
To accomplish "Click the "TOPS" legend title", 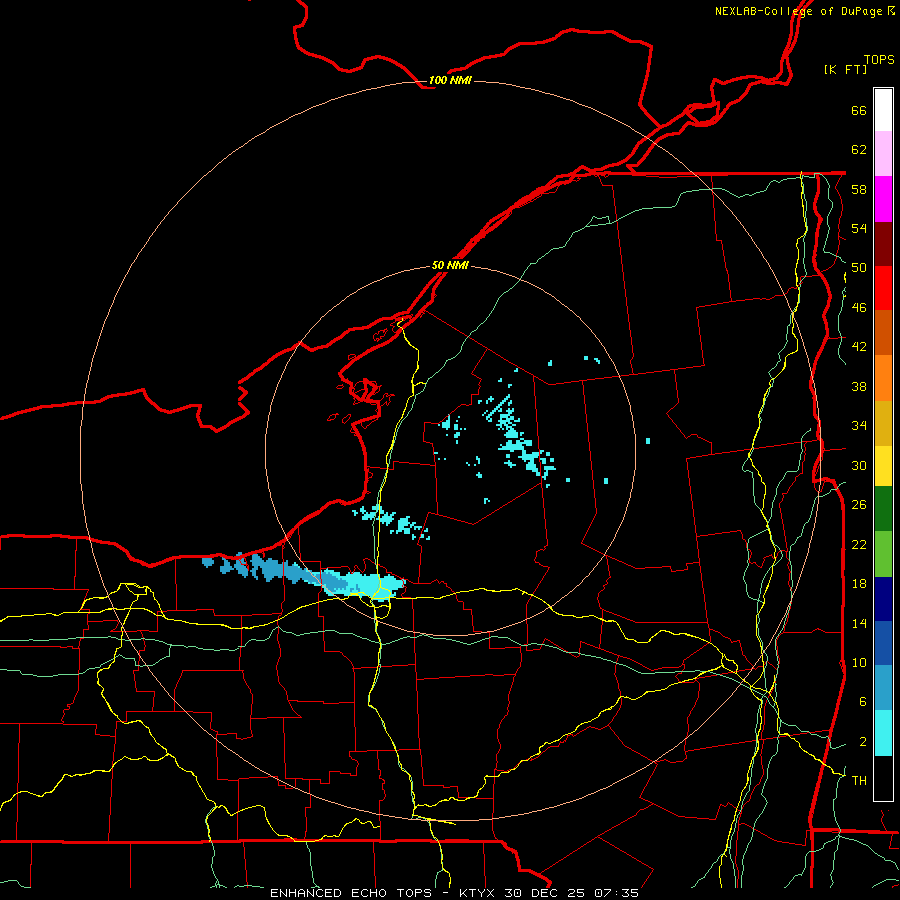I will (879, 59).
